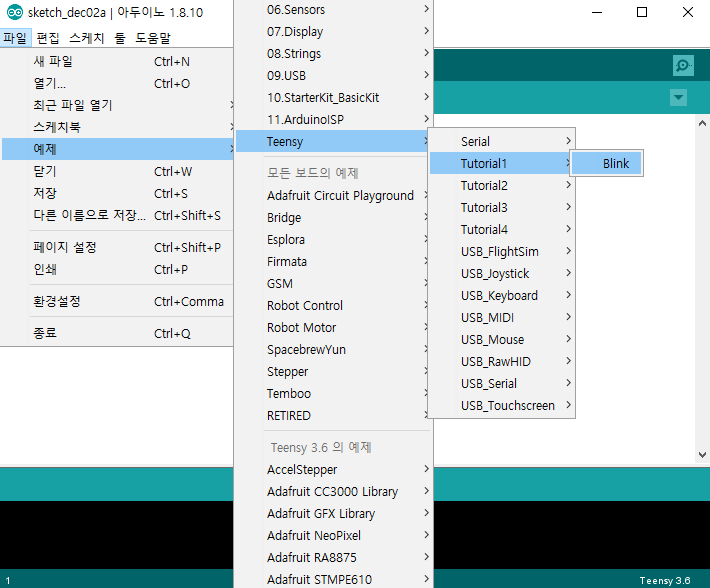Open SpacebrewYun examples submenu
Viewport: 710px width, 588px height.
point(333,349)
